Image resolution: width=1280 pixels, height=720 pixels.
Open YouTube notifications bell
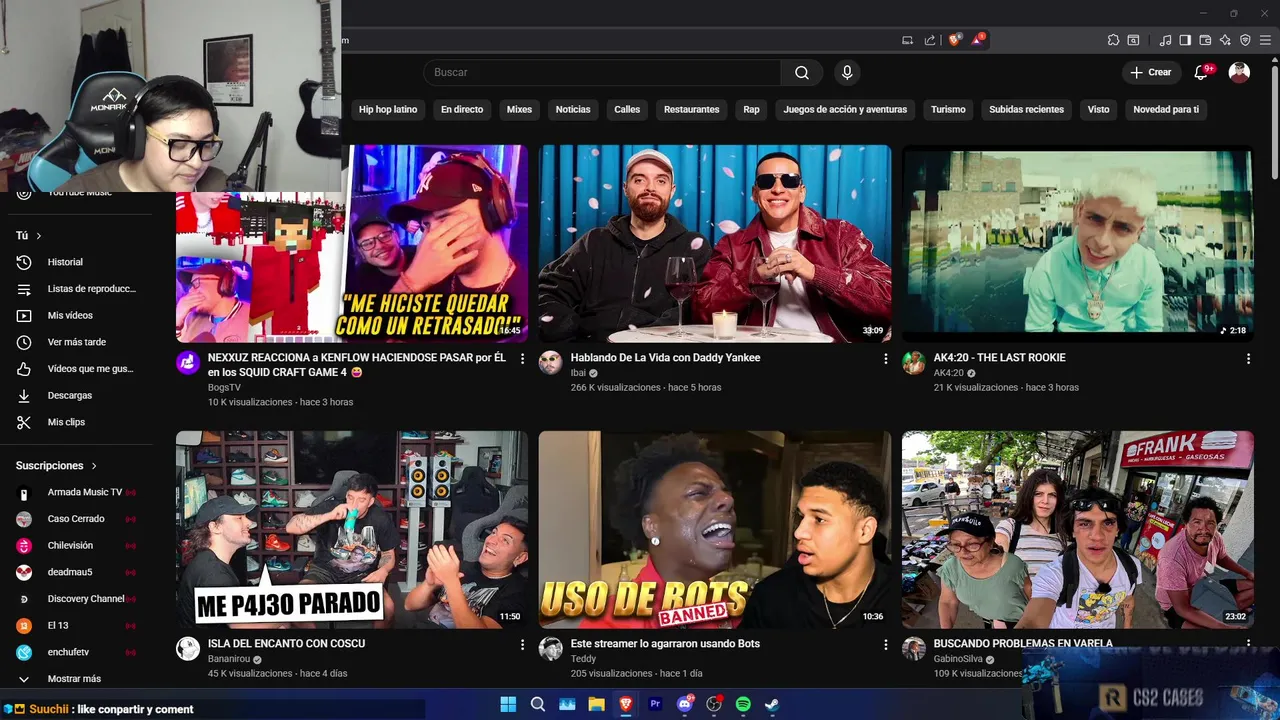[1202, 72]
